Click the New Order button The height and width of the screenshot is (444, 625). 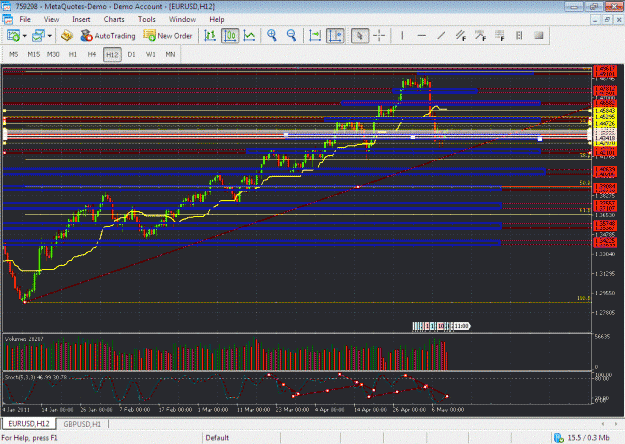(168, 36)
